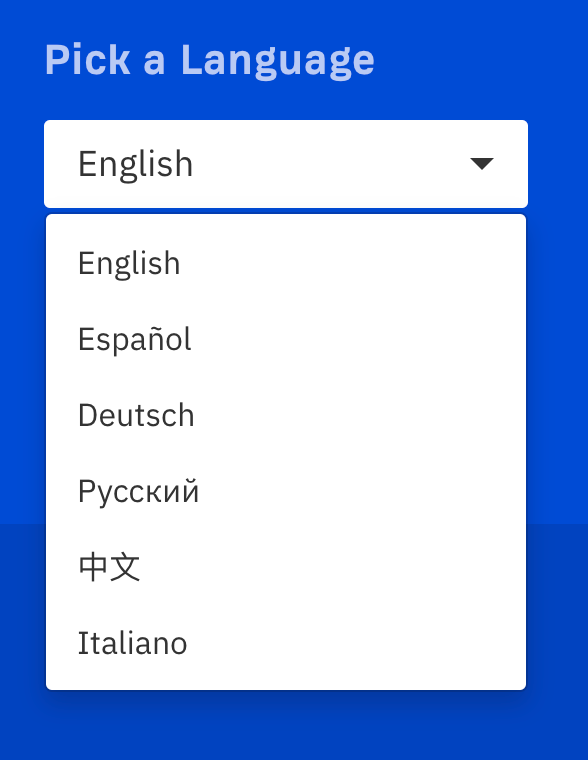Viewport: 588px width, 760px height.
Task: Close the language list via the selected English field
Action: click(x=286, y=164)
